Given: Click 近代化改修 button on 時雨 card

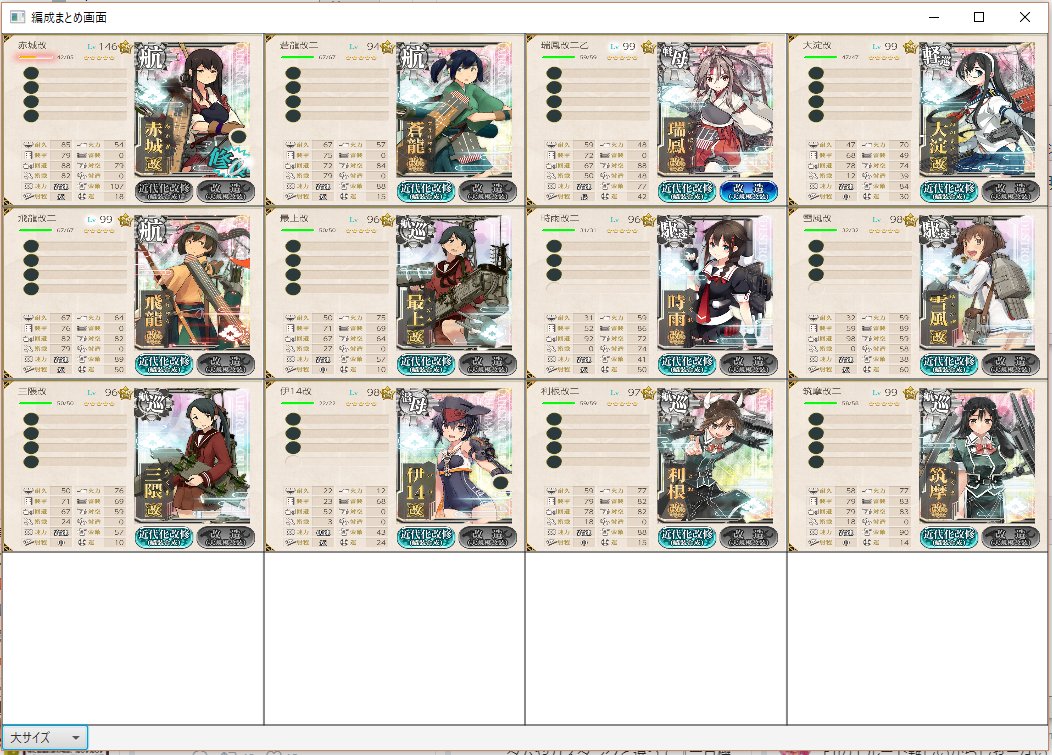Looking at the screenshot, I should [x=687, y=364].
